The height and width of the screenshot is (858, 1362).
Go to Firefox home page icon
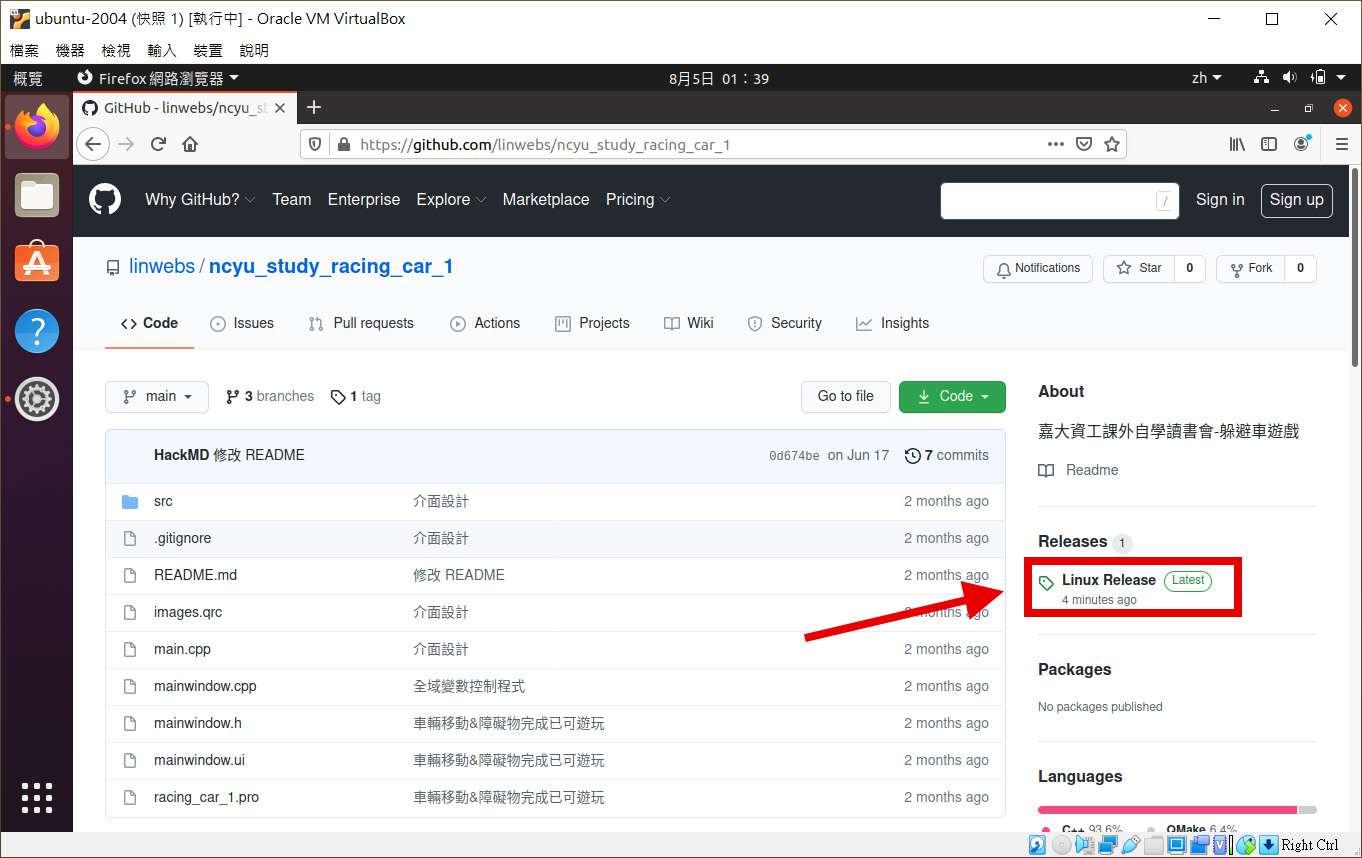click(190, 144)
